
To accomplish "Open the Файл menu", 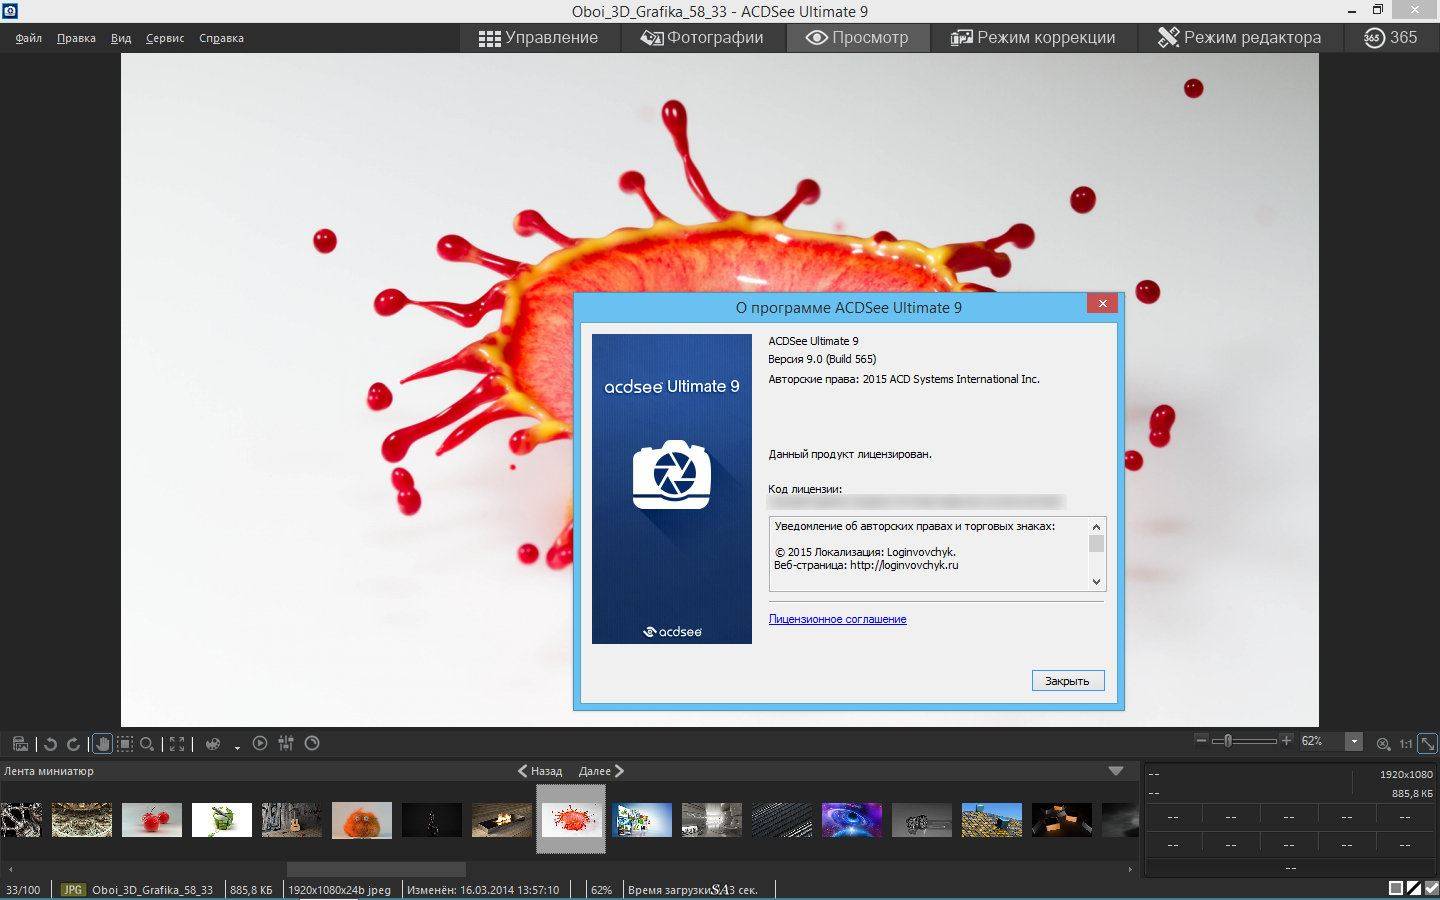I will click(x=28, y=38).
